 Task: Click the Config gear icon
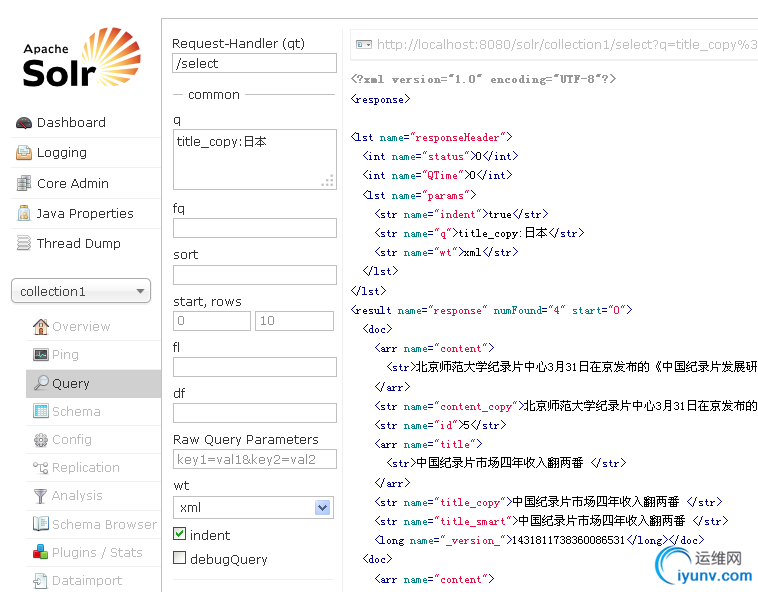tap(41, 440)
